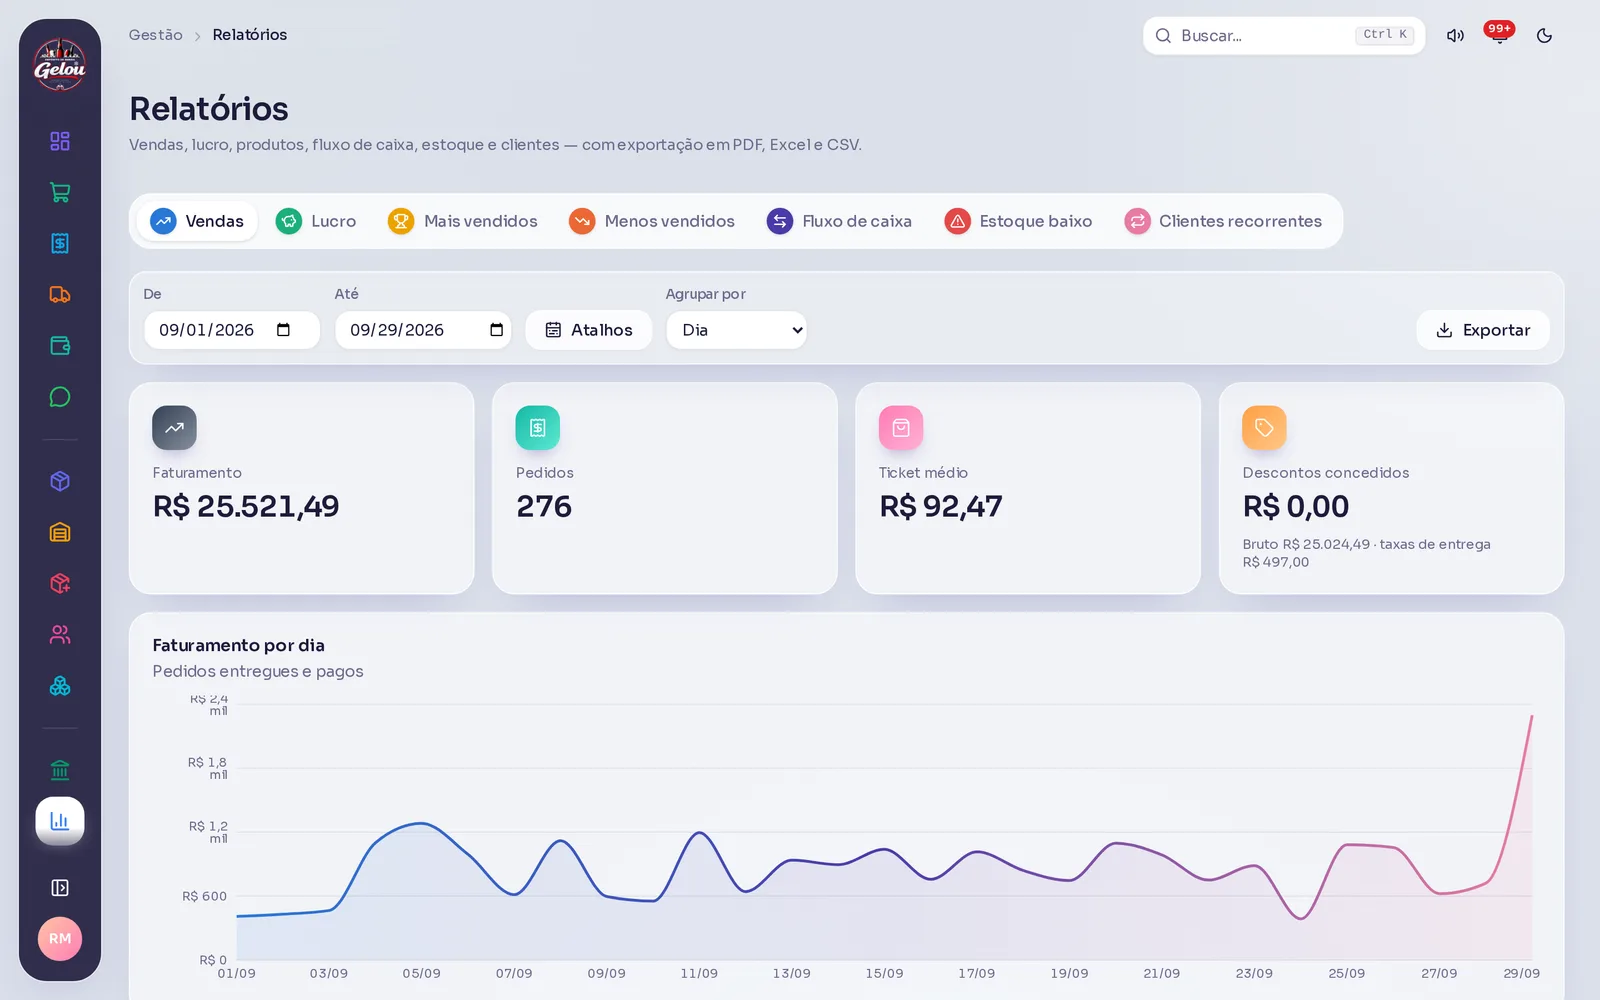Viewport: 1600px width, 1000px height.
Task: Switch to the Clientes recorrentes tab
Action: coord(1223,221)
